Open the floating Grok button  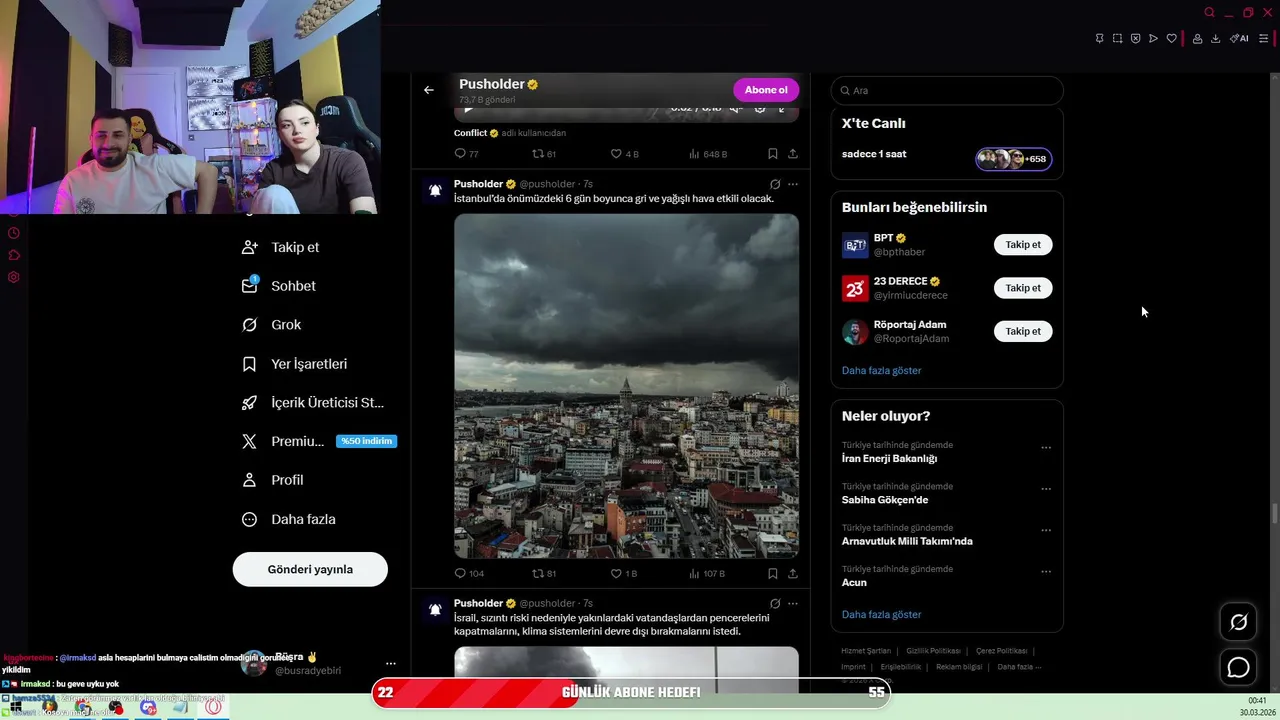1238,622
